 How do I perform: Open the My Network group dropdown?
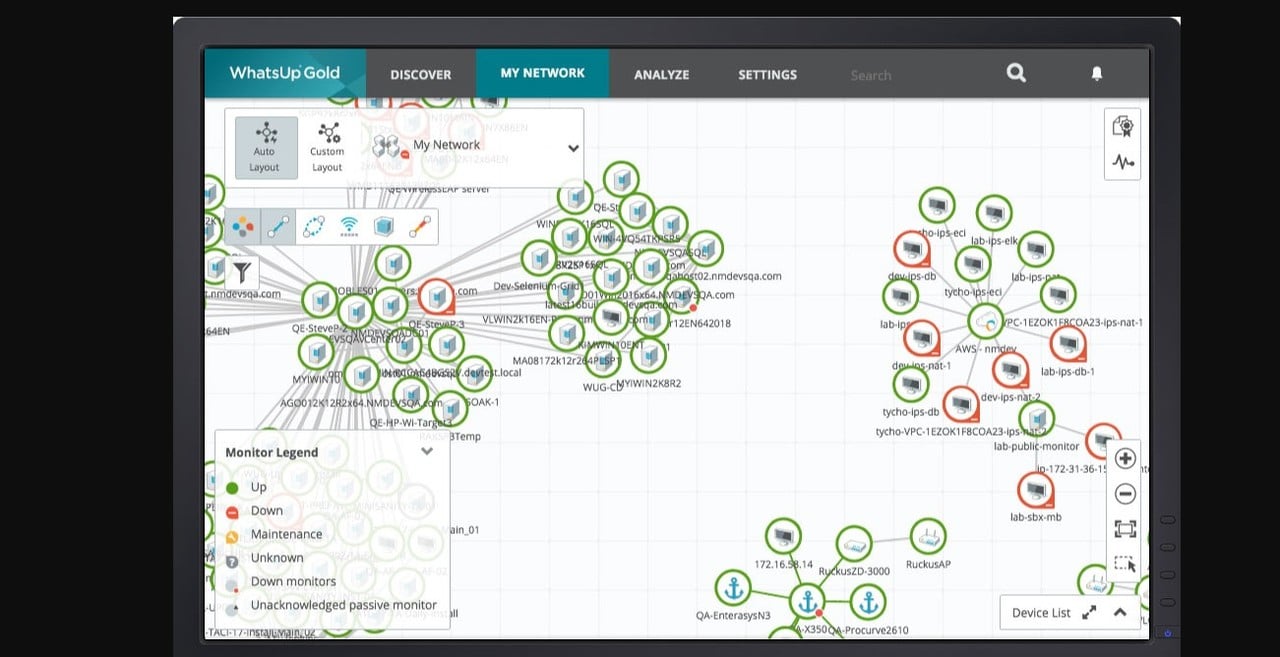point(573,148)
